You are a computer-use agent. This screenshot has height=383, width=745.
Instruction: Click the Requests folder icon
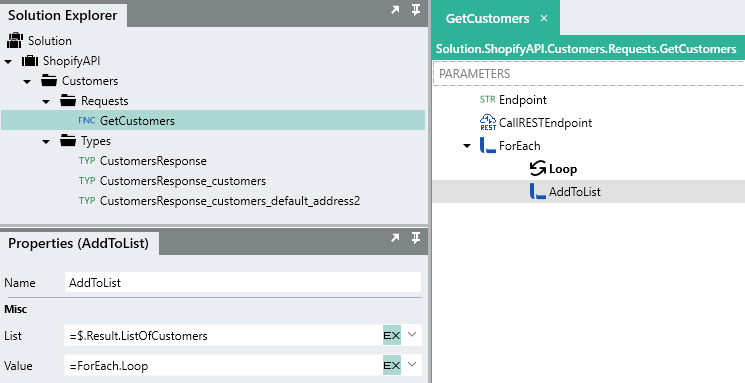pyautogui.click(x=68, y=101)
